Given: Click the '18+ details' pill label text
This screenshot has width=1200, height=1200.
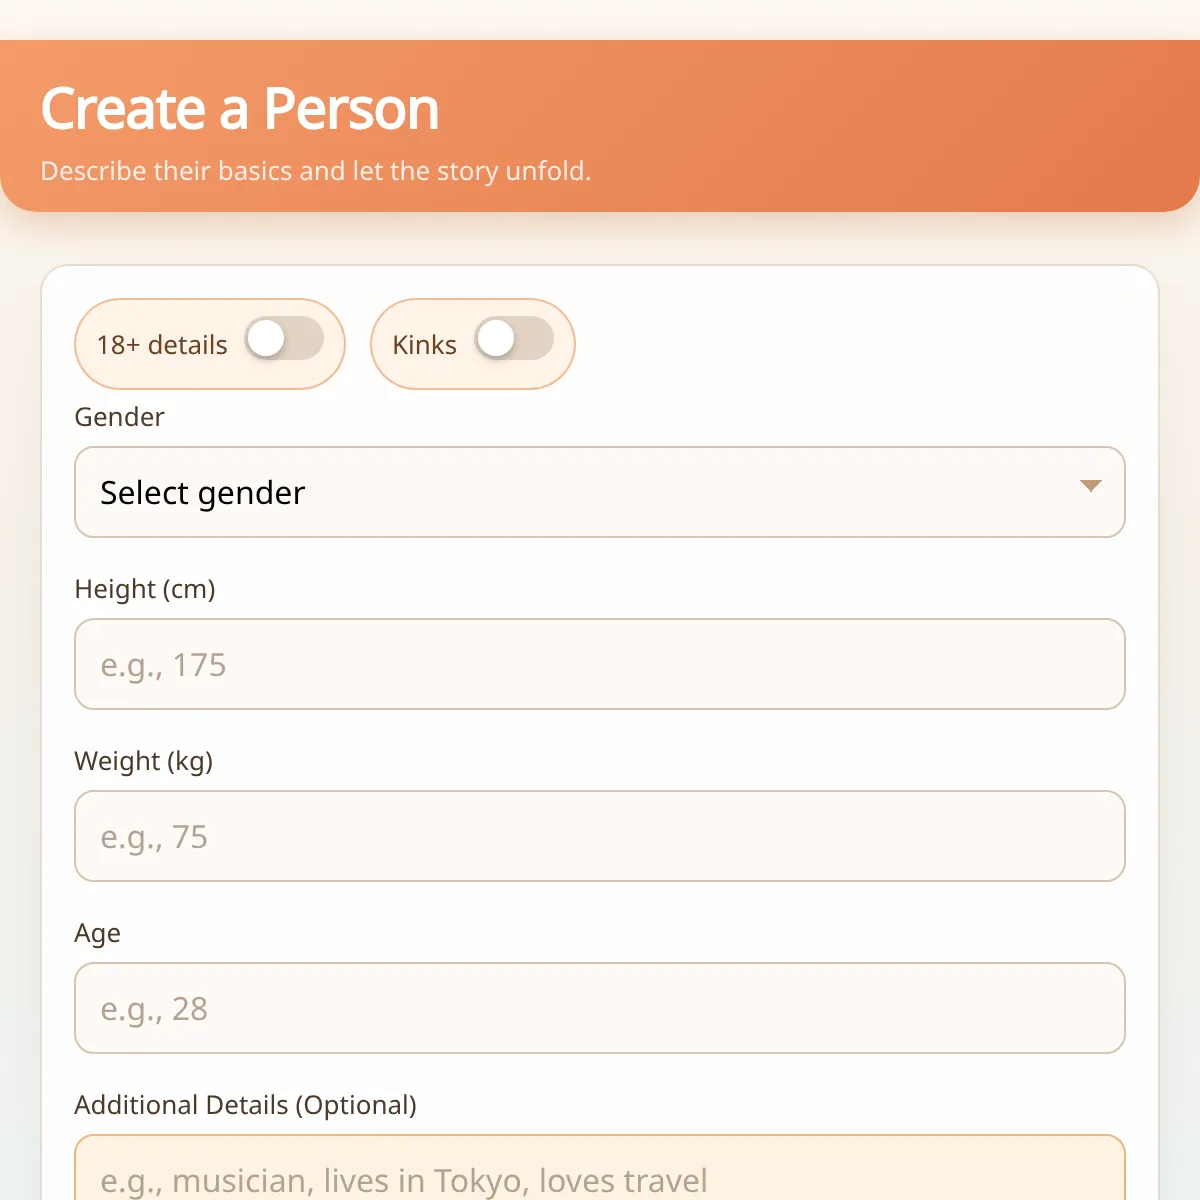Looking at the screenshot, I should pos(162,345).
